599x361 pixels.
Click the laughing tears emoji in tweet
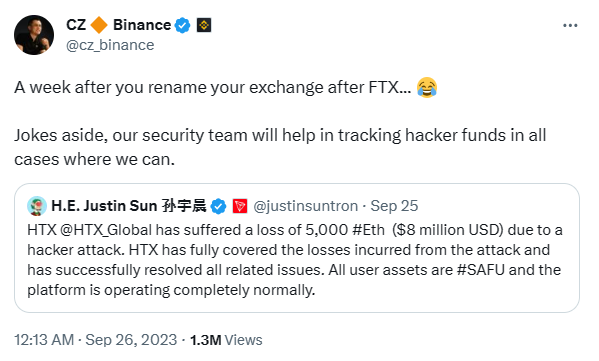[x=427, y=87]
